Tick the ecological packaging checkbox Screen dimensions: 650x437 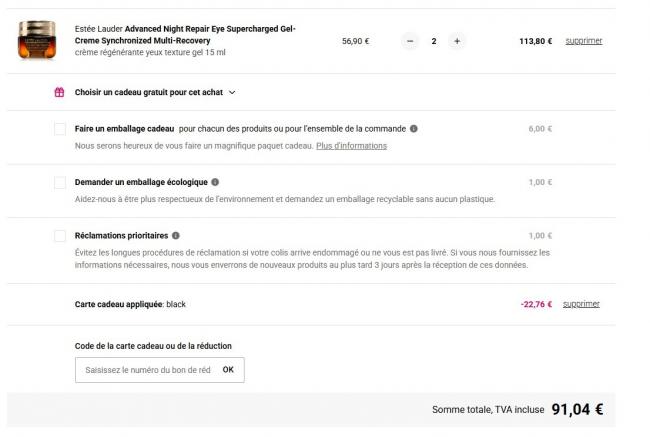[60, 182]
